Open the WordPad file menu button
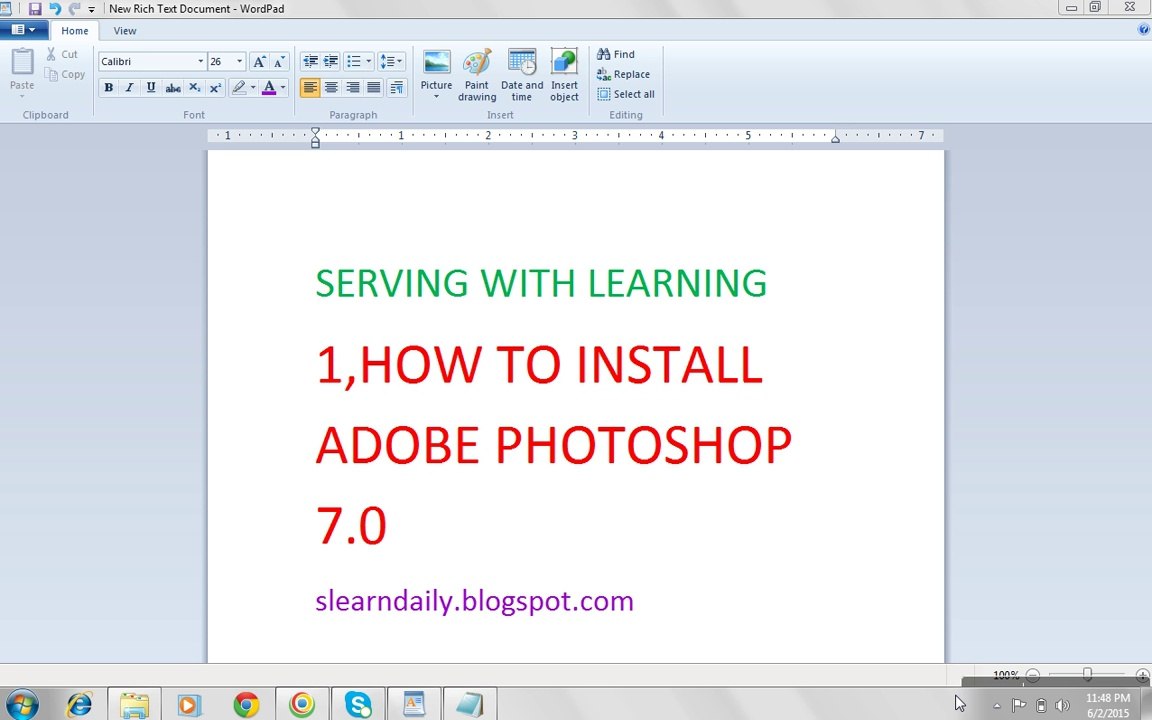This screenshot has height=720, width=1152. coord(24,30)
